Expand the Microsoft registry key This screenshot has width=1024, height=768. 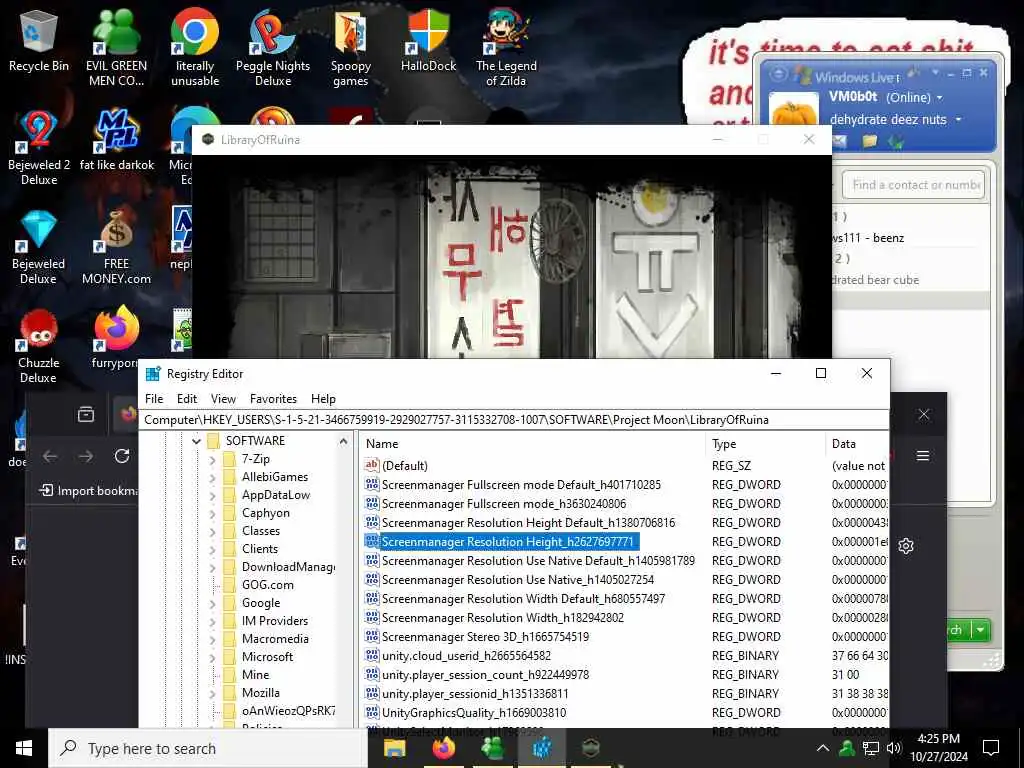click(x=212, y=657)
